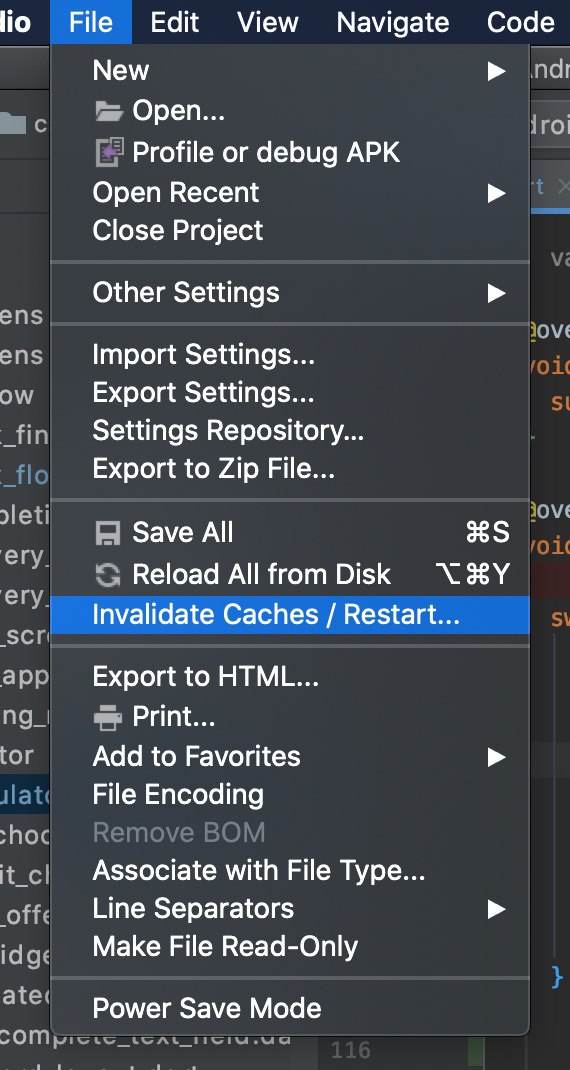Expand the Add to Favorites submenu arrow
The width and height of the screenshot is (570, 1070).
[496, 757]
